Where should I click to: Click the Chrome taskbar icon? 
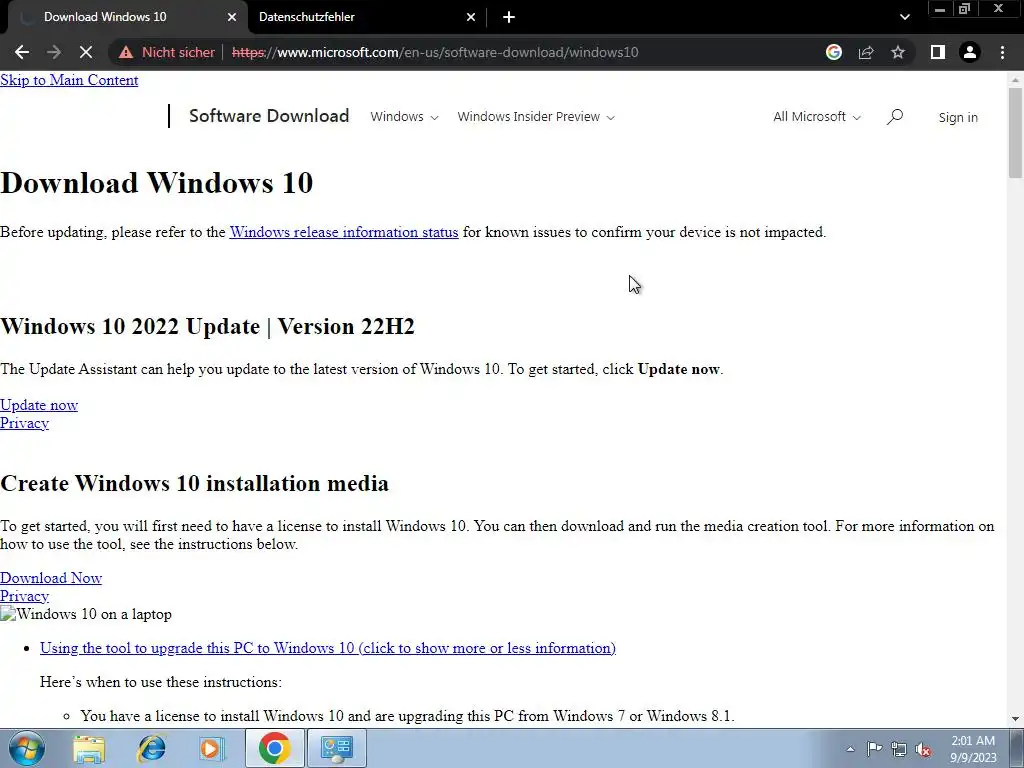(x=274, y=748)
